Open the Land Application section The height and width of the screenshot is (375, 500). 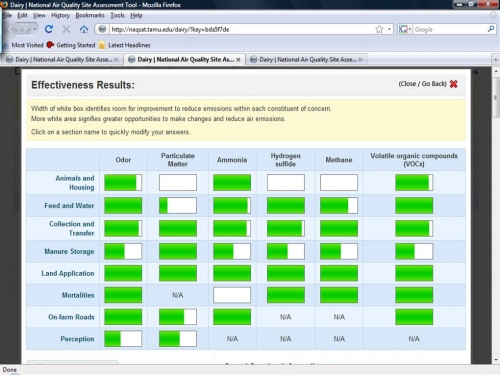click(x=68, y=273)
